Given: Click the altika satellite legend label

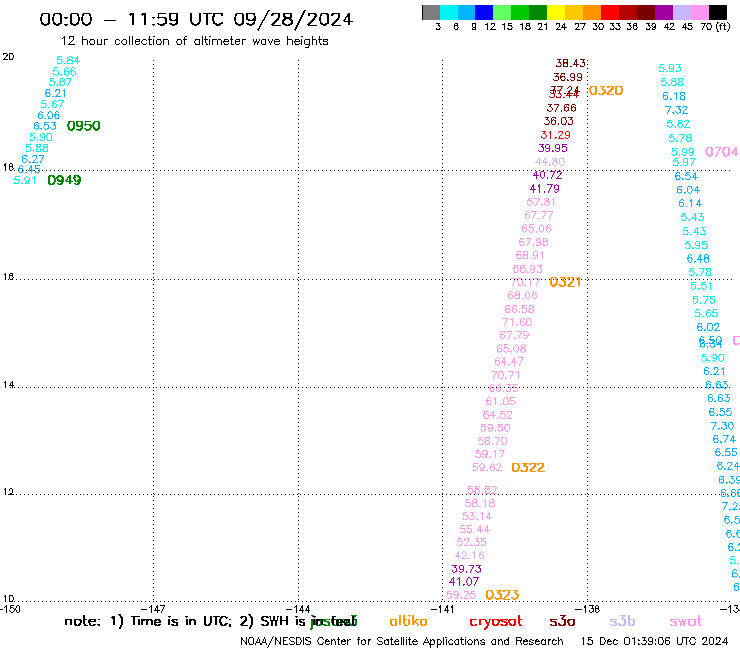Looking at the screenshot, I should coord(408,621).
